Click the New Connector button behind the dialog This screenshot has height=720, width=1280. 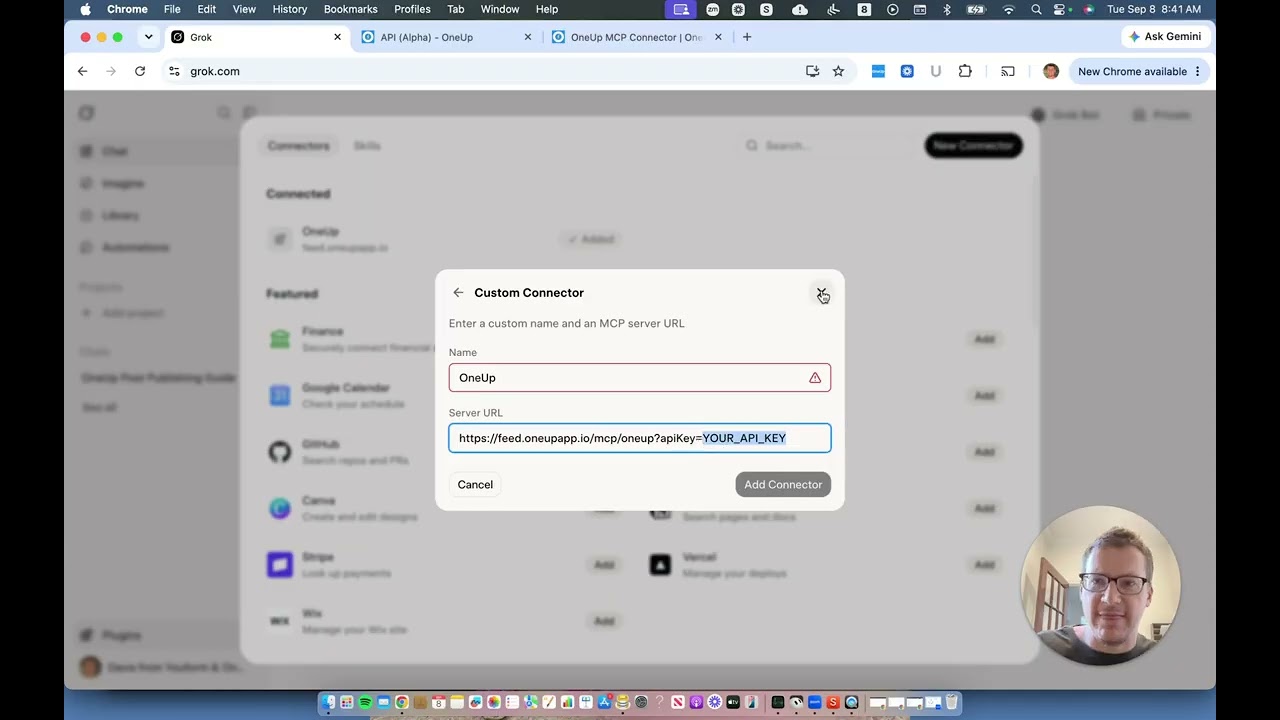[973, 145]
